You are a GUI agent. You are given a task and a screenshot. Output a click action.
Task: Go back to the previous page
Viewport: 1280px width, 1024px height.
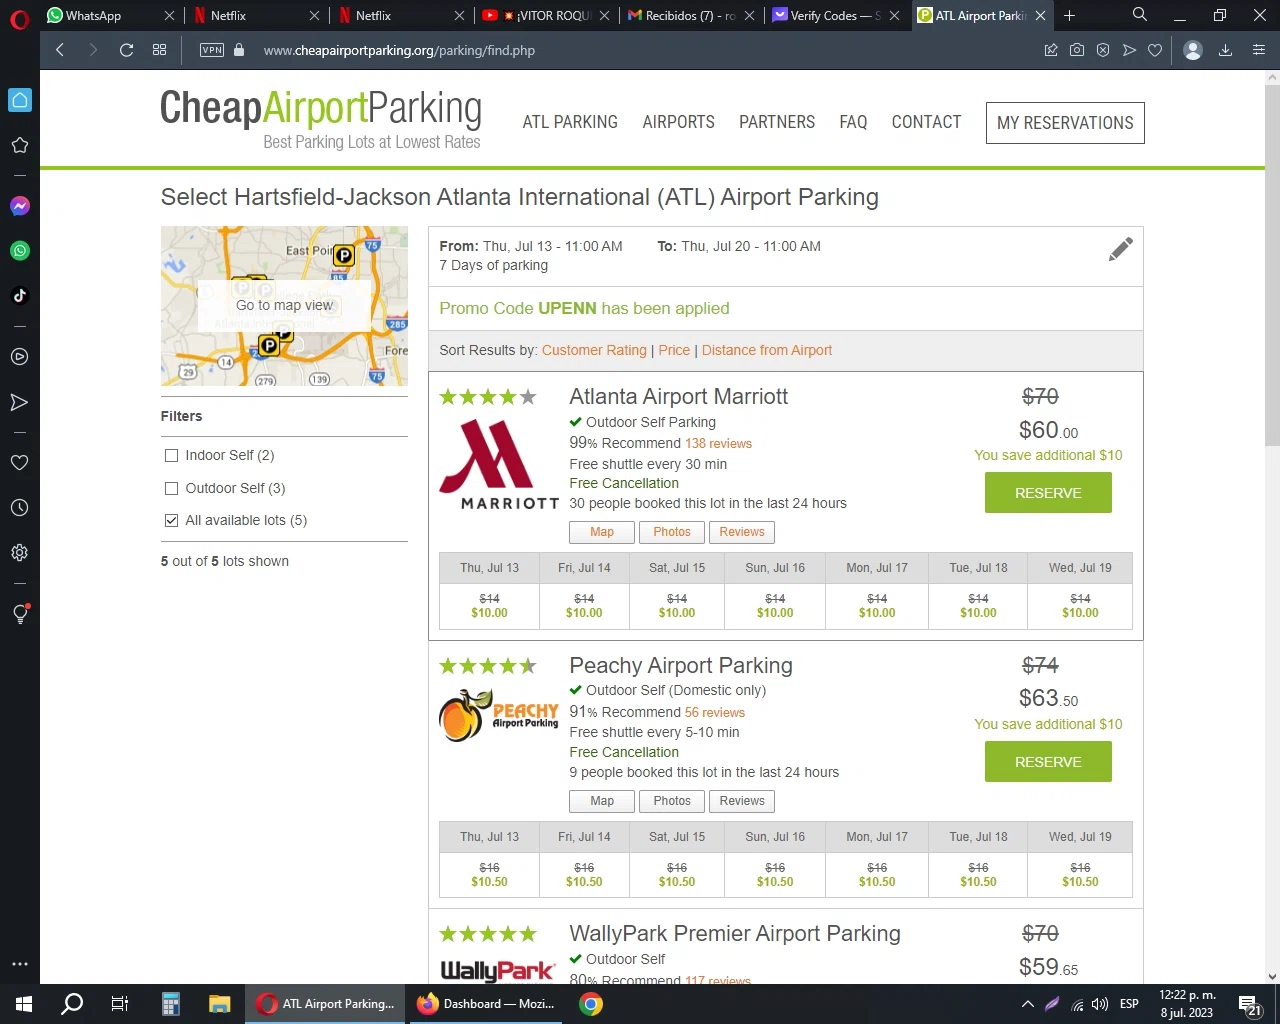pos(60,50)
